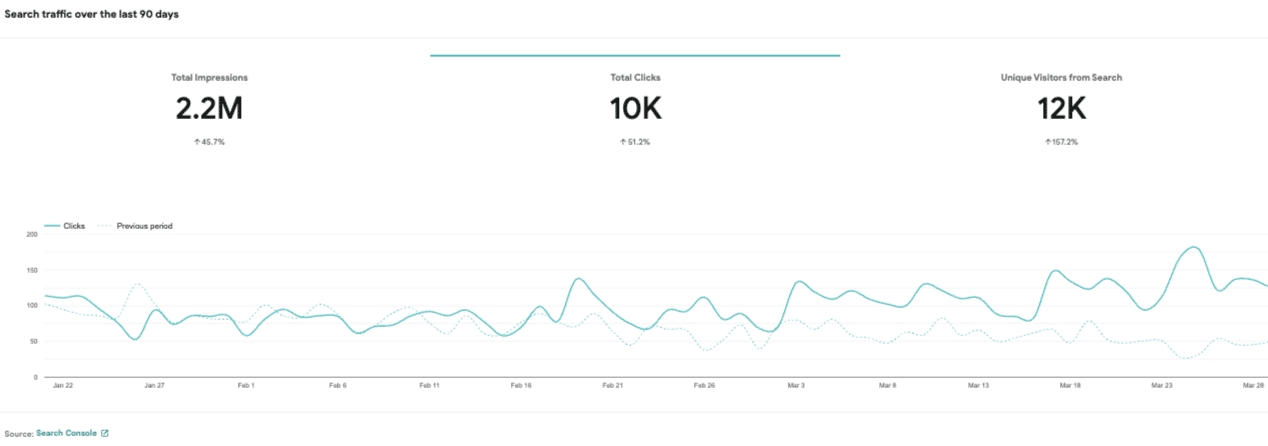Viewport: 1268px width, 446px height.
Task: Click the 2.2M impressions value
Action: click(x=209, y=109)
